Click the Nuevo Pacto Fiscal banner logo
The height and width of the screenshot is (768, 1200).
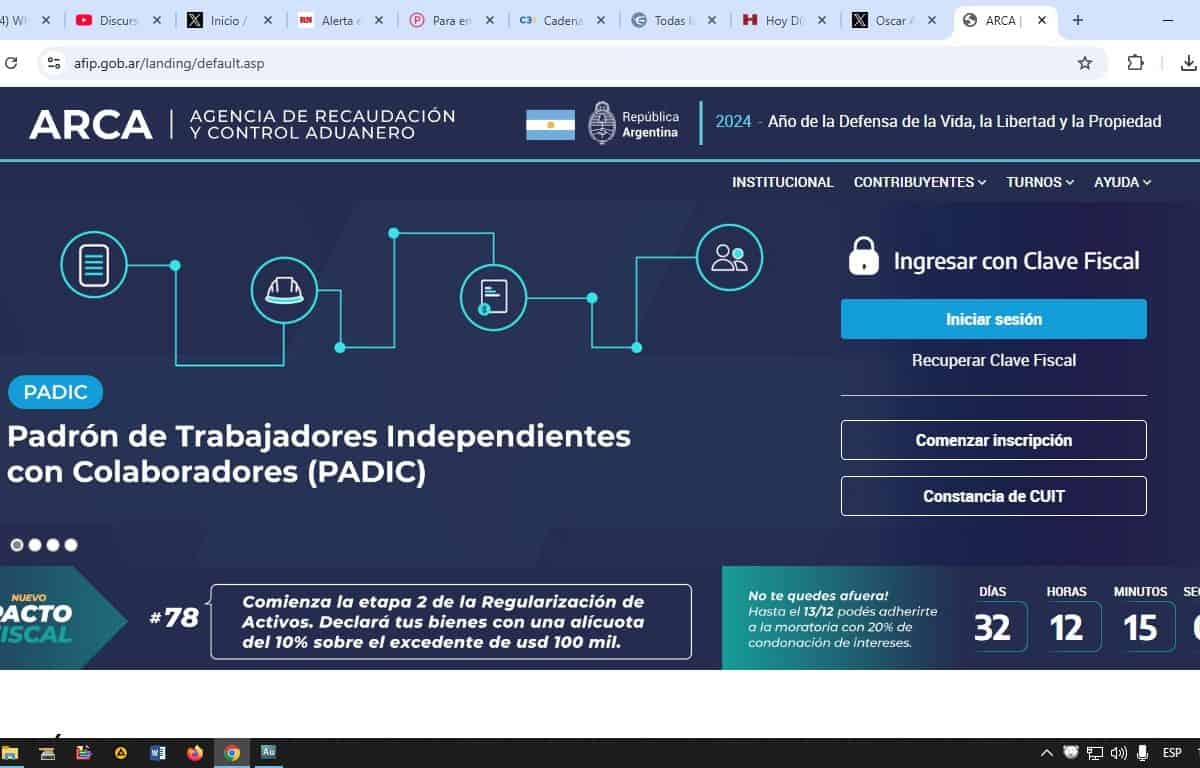[38, 619]
